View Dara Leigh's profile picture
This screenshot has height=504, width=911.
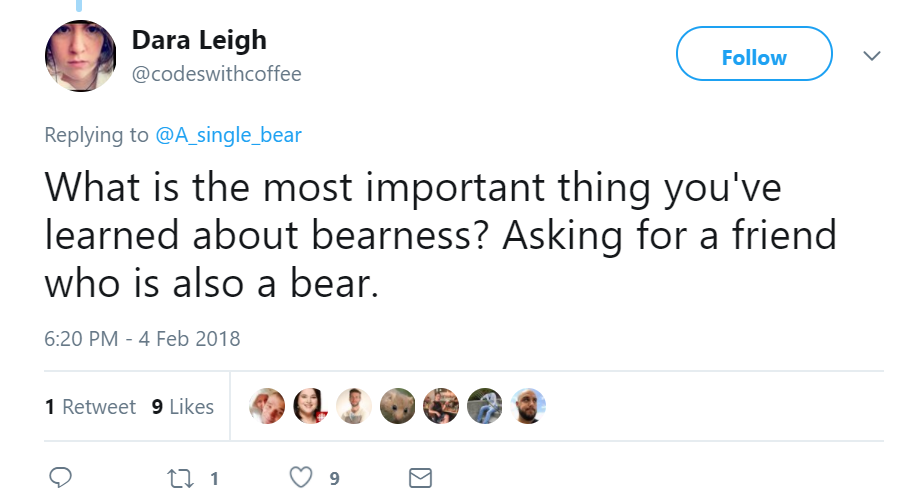click(80, 56)
